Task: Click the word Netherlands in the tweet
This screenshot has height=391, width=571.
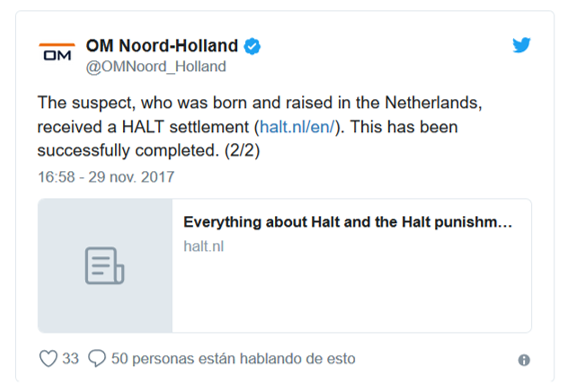Action: (x=431, y=103)
